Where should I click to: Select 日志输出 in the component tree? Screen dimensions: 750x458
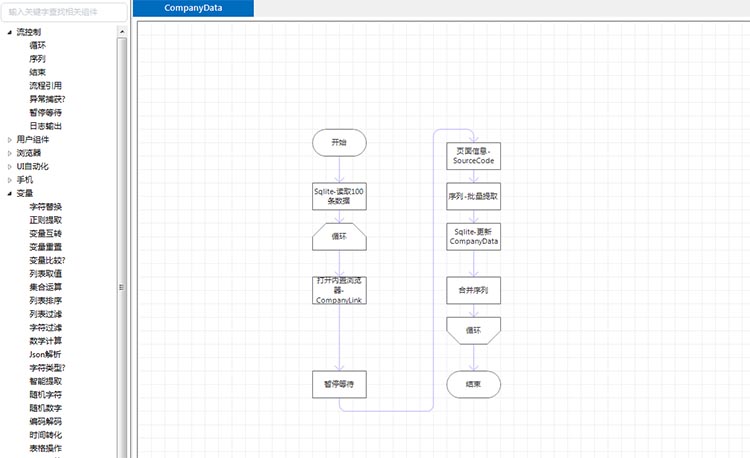tap(45, 126)
